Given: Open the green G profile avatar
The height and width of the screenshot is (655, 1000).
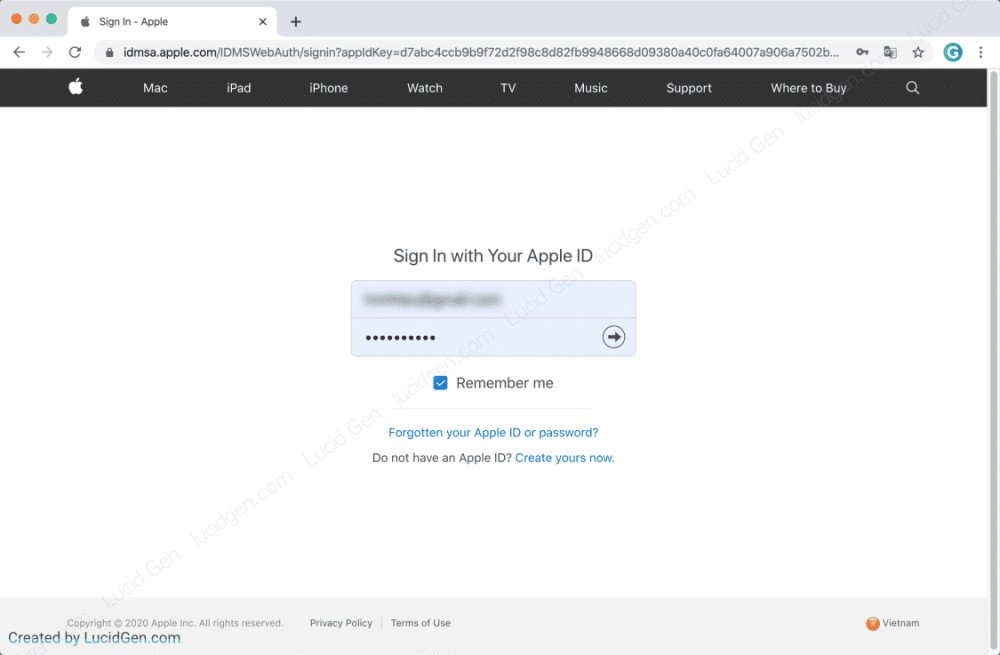Looking at the screenshot, I should (953, 52).
